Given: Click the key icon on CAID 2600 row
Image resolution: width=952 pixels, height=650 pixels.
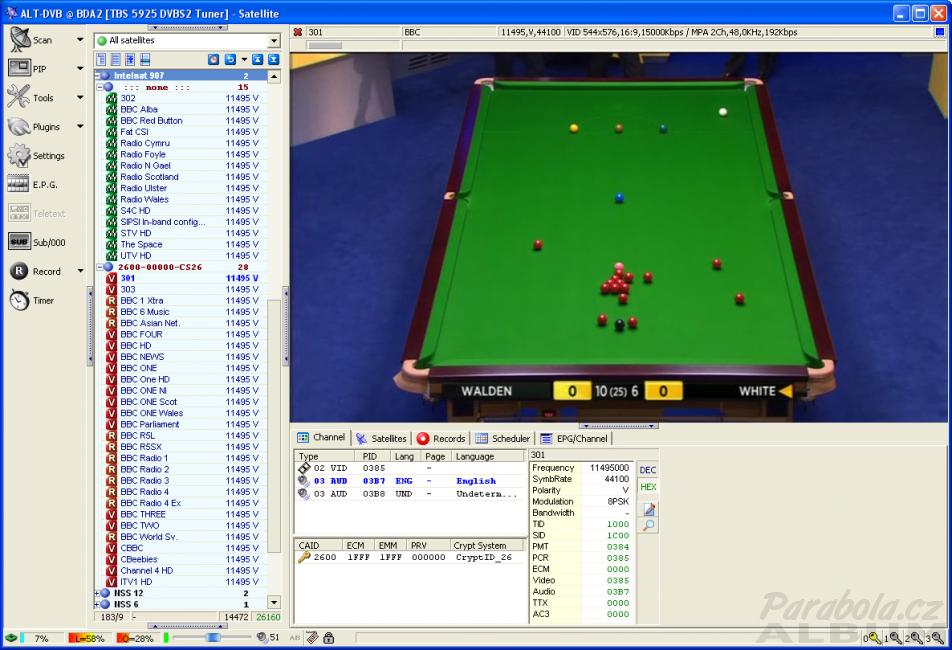Looking at the screenshot, I should pos(304,557).
